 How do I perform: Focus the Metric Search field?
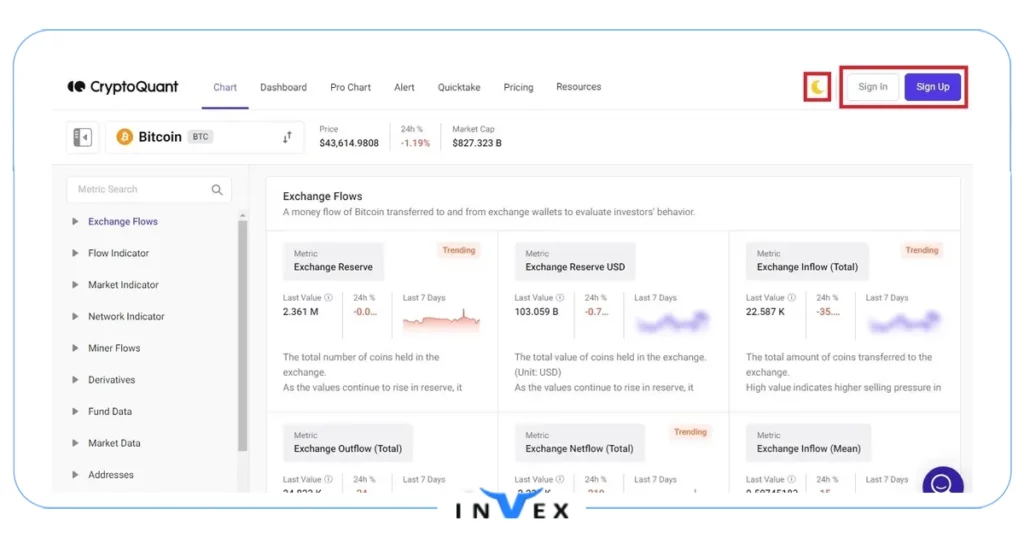click(x=149, y=189)
